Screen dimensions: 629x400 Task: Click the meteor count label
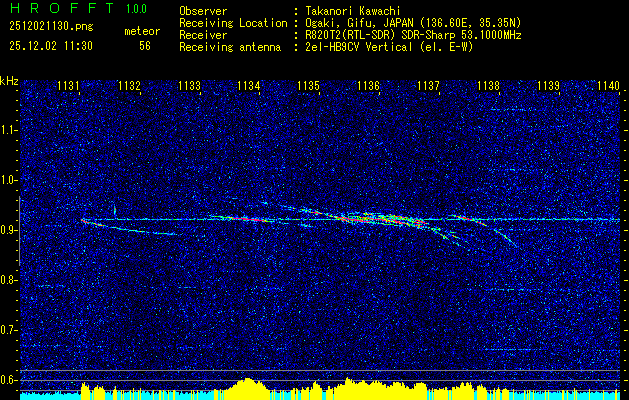click(x=142, y=31)
